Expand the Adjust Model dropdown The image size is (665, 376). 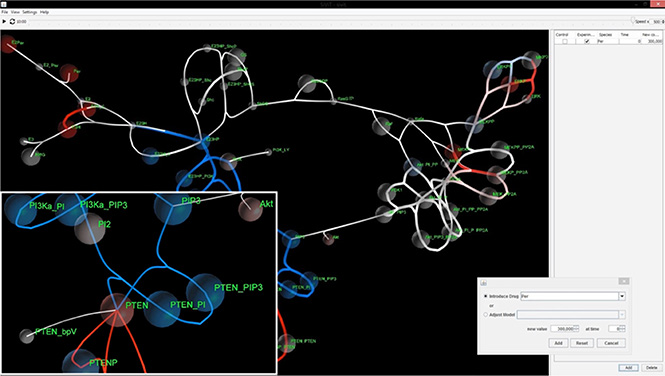click(x=622, y=315)
